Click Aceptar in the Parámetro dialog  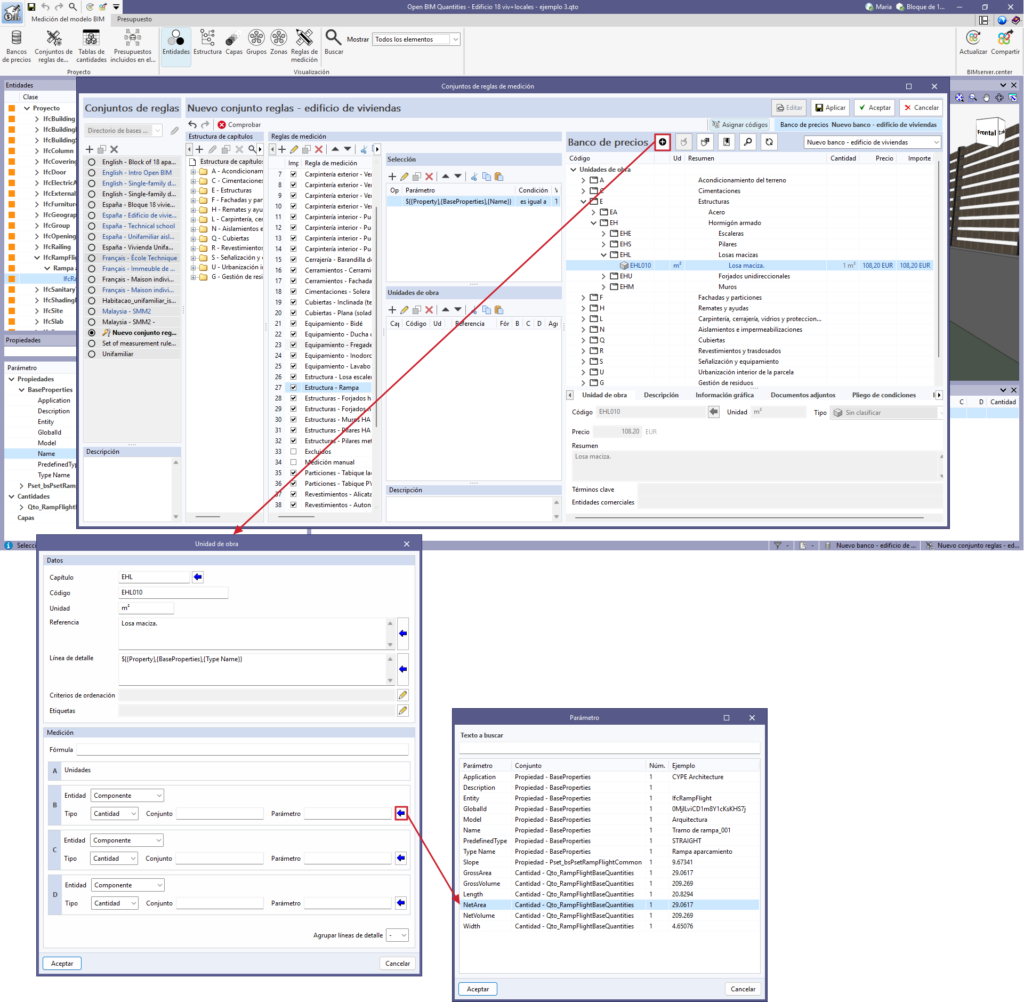tap(477, 989)
